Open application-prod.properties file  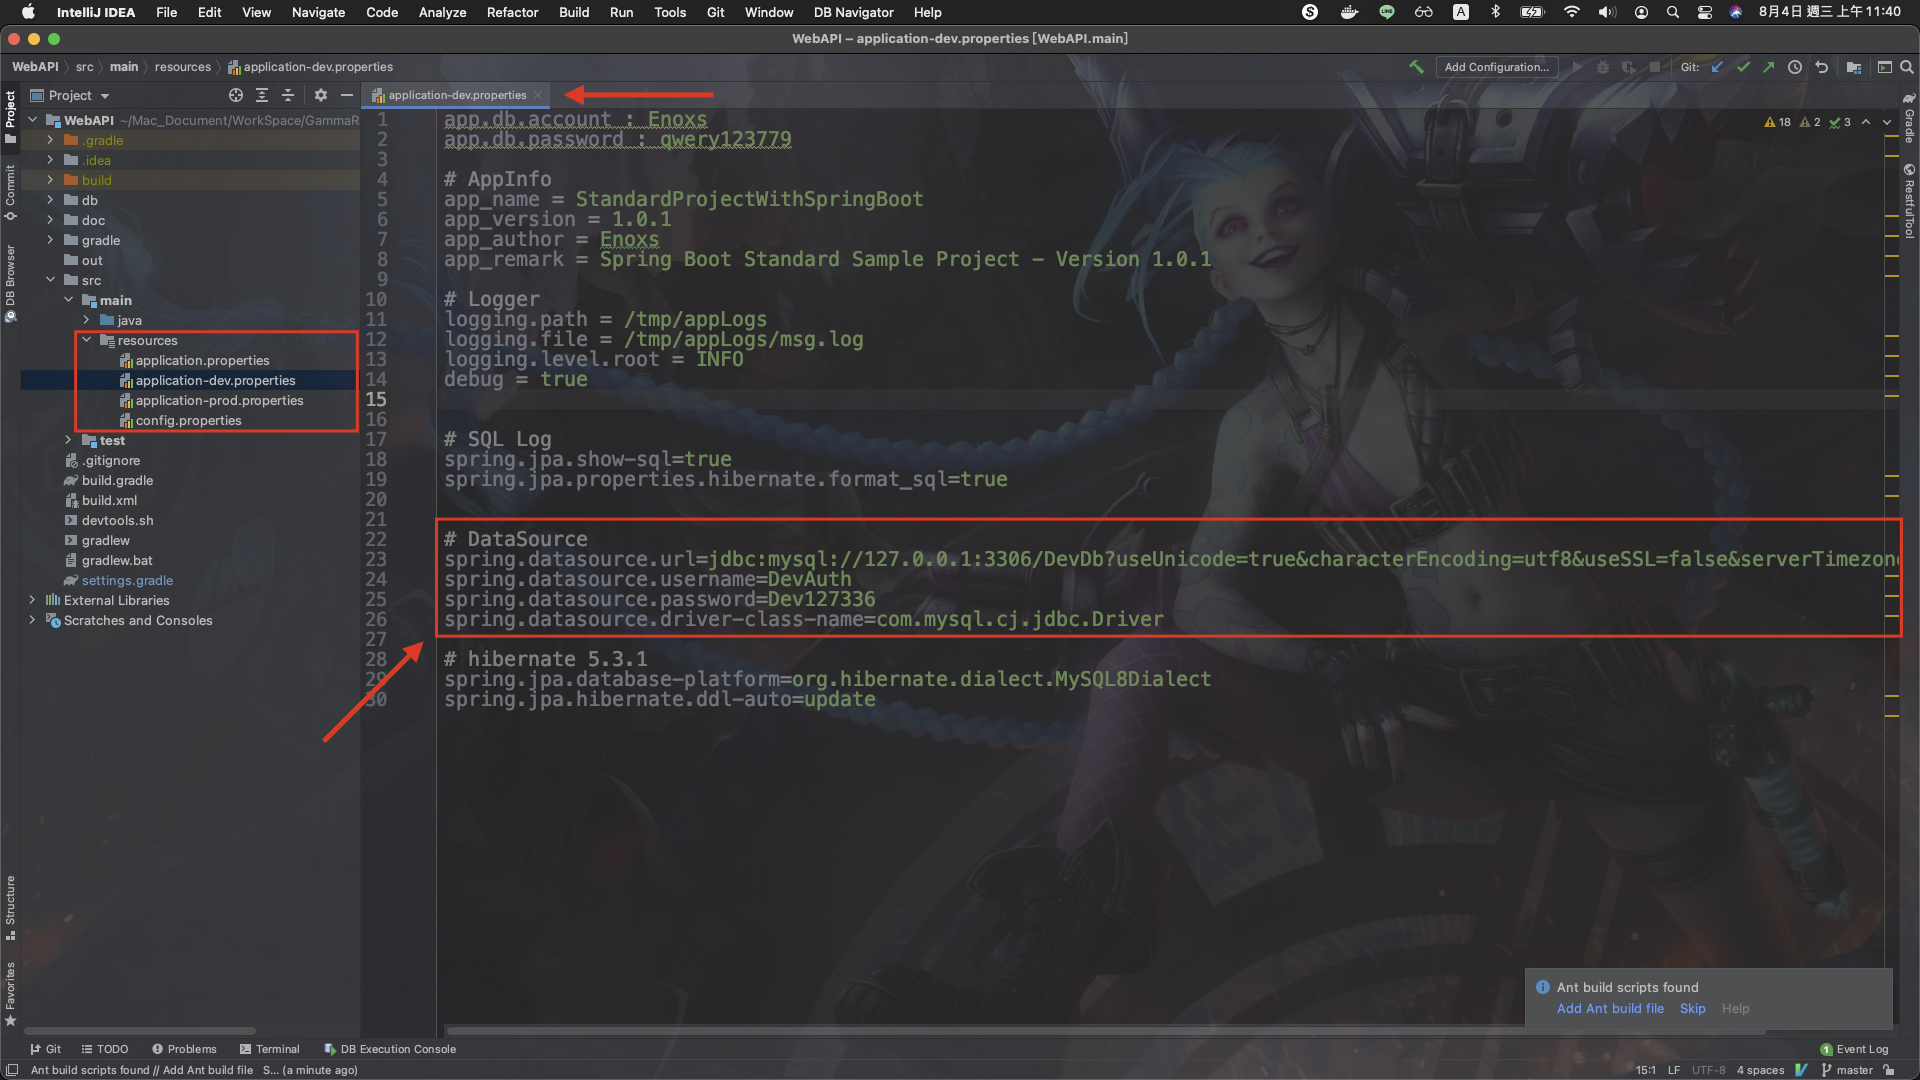pos(218,400)
